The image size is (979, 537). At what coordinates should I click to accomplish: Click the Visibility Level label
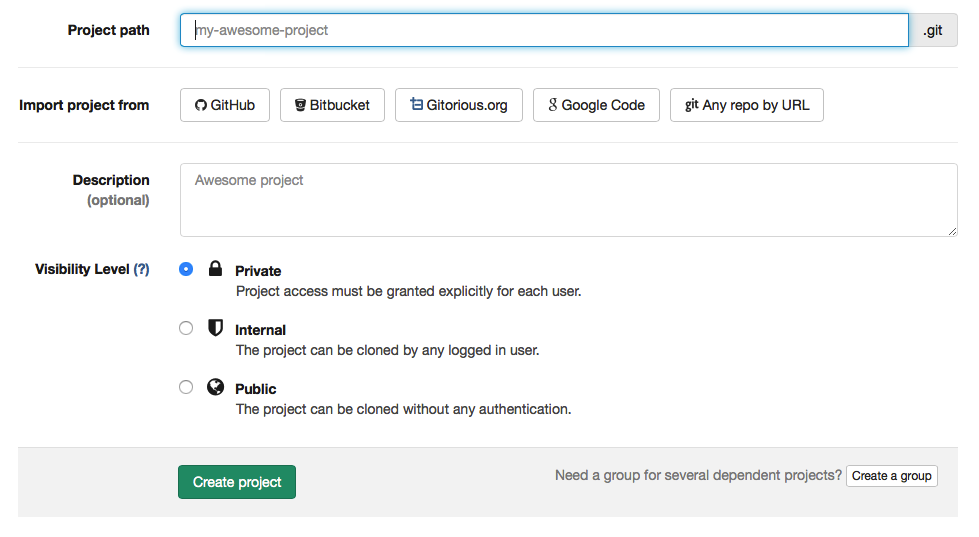[82, 269]
